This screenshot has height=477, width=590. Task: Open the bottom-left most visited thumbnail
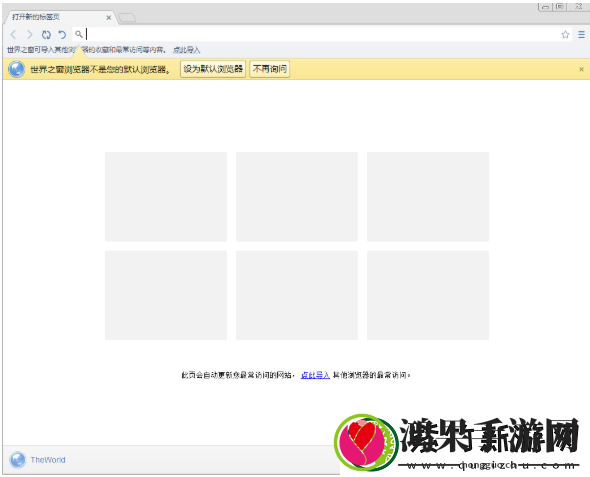(166, 295)
